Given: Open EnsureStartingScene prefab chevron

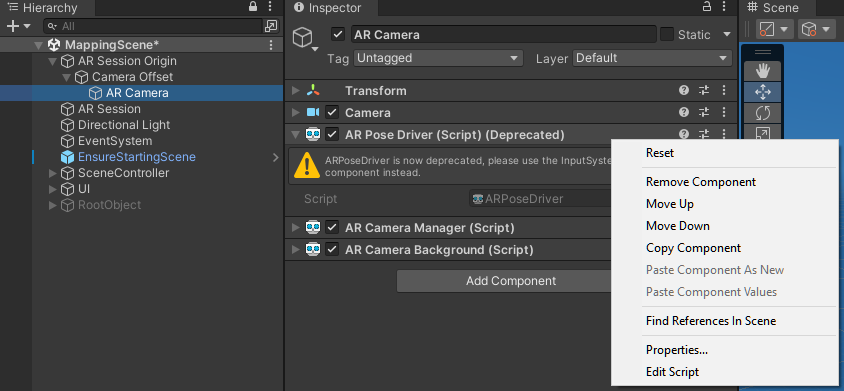Looking at the screenshot, I should click(x=276, y=157).
